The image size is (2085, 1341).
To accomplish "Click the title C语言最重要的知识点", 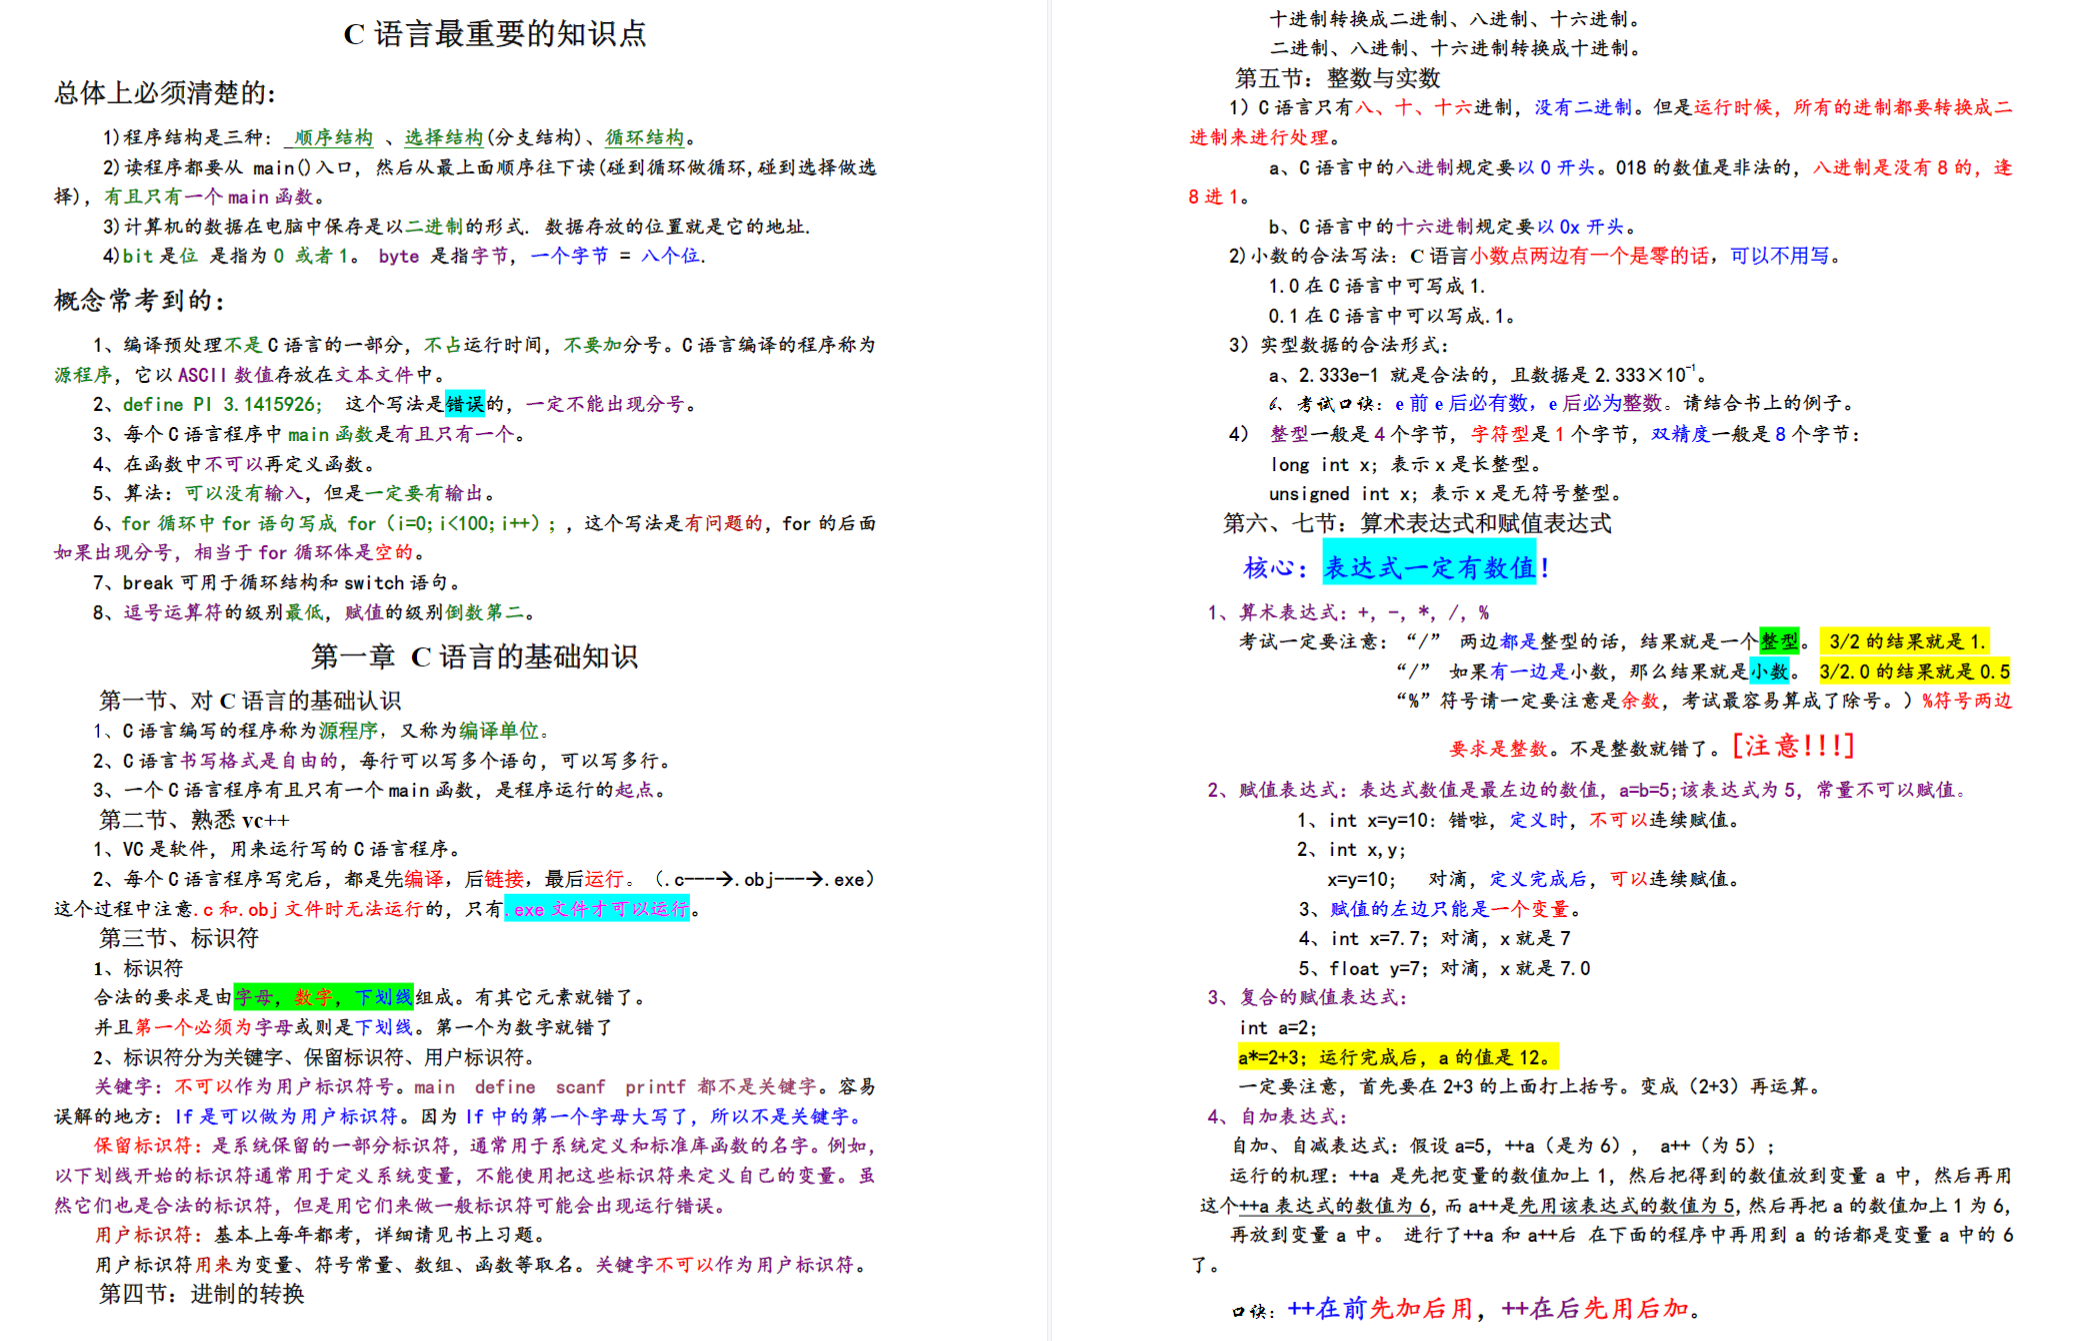I will (495, 34).
